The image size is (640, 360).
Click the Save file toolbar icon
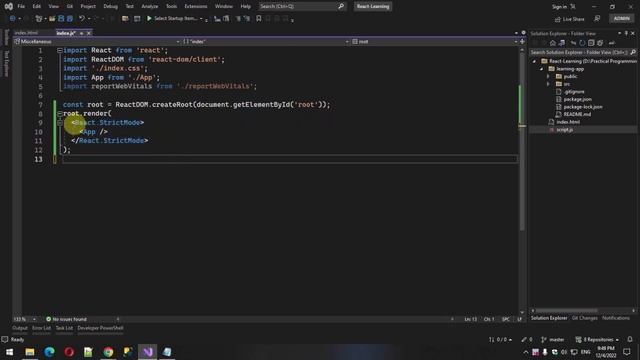point(61,18)
